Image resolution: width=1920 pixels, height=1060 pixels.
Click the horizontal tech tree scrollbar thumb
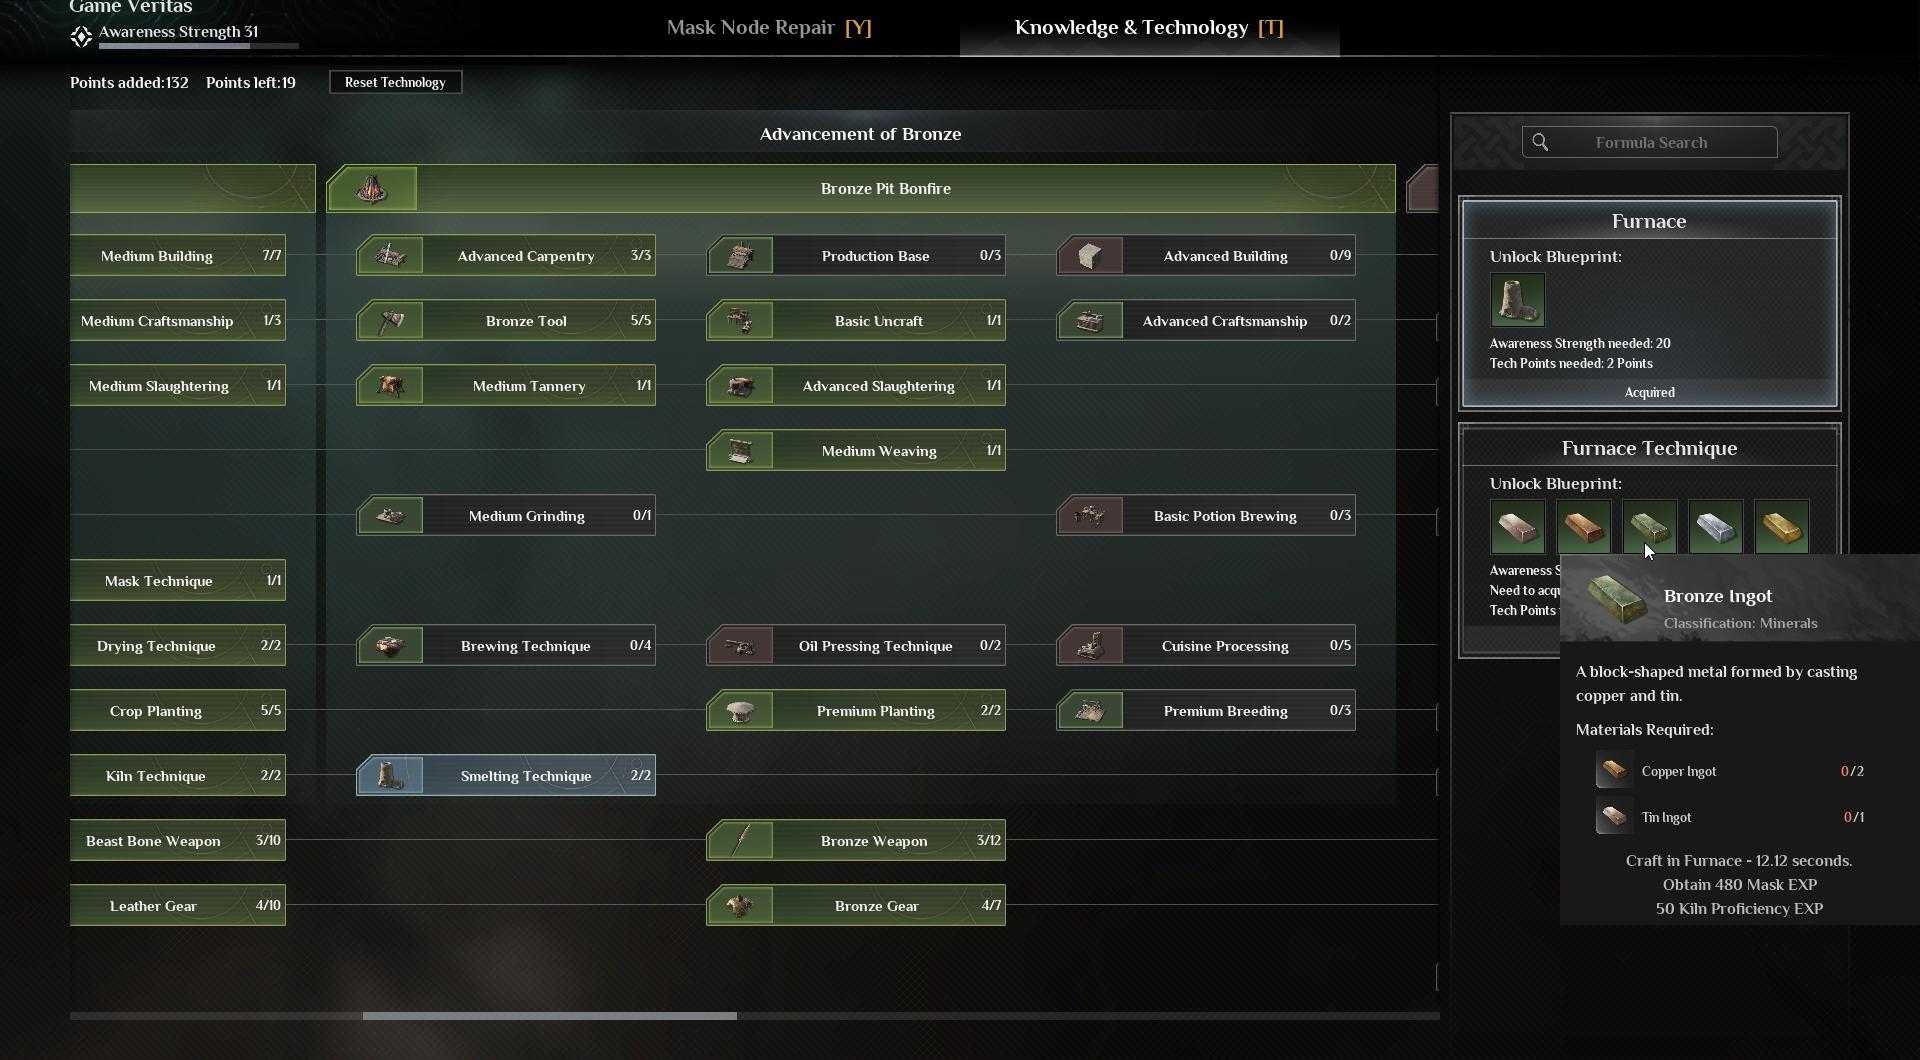tap(549, 1015)
